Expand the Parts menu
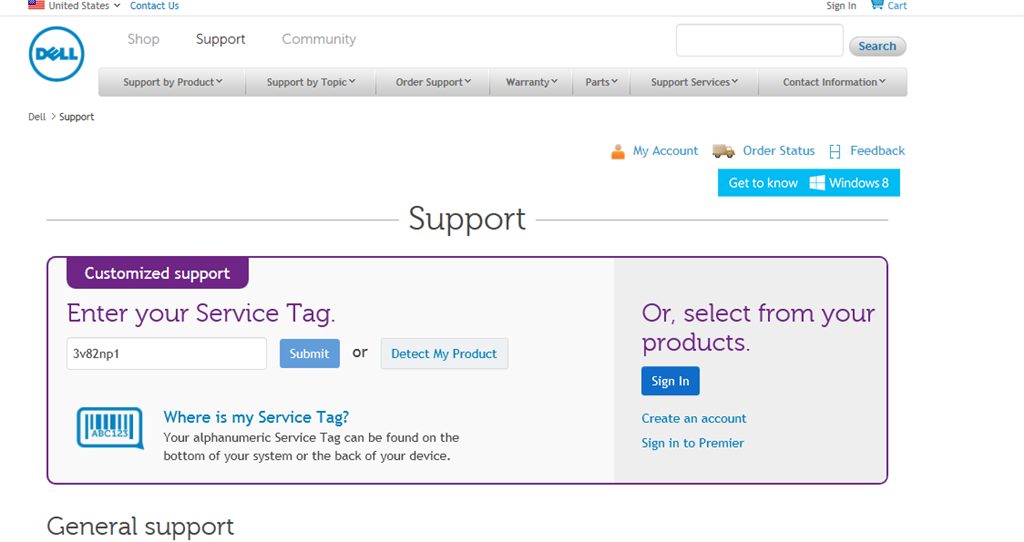 coord(601,82)
